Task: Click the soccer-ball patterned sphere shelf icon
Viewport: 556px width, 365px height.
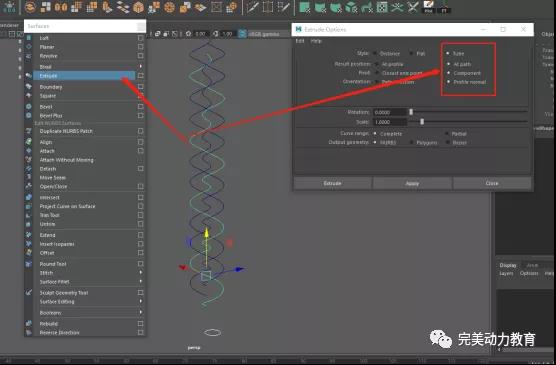Action: click(169, 7)
